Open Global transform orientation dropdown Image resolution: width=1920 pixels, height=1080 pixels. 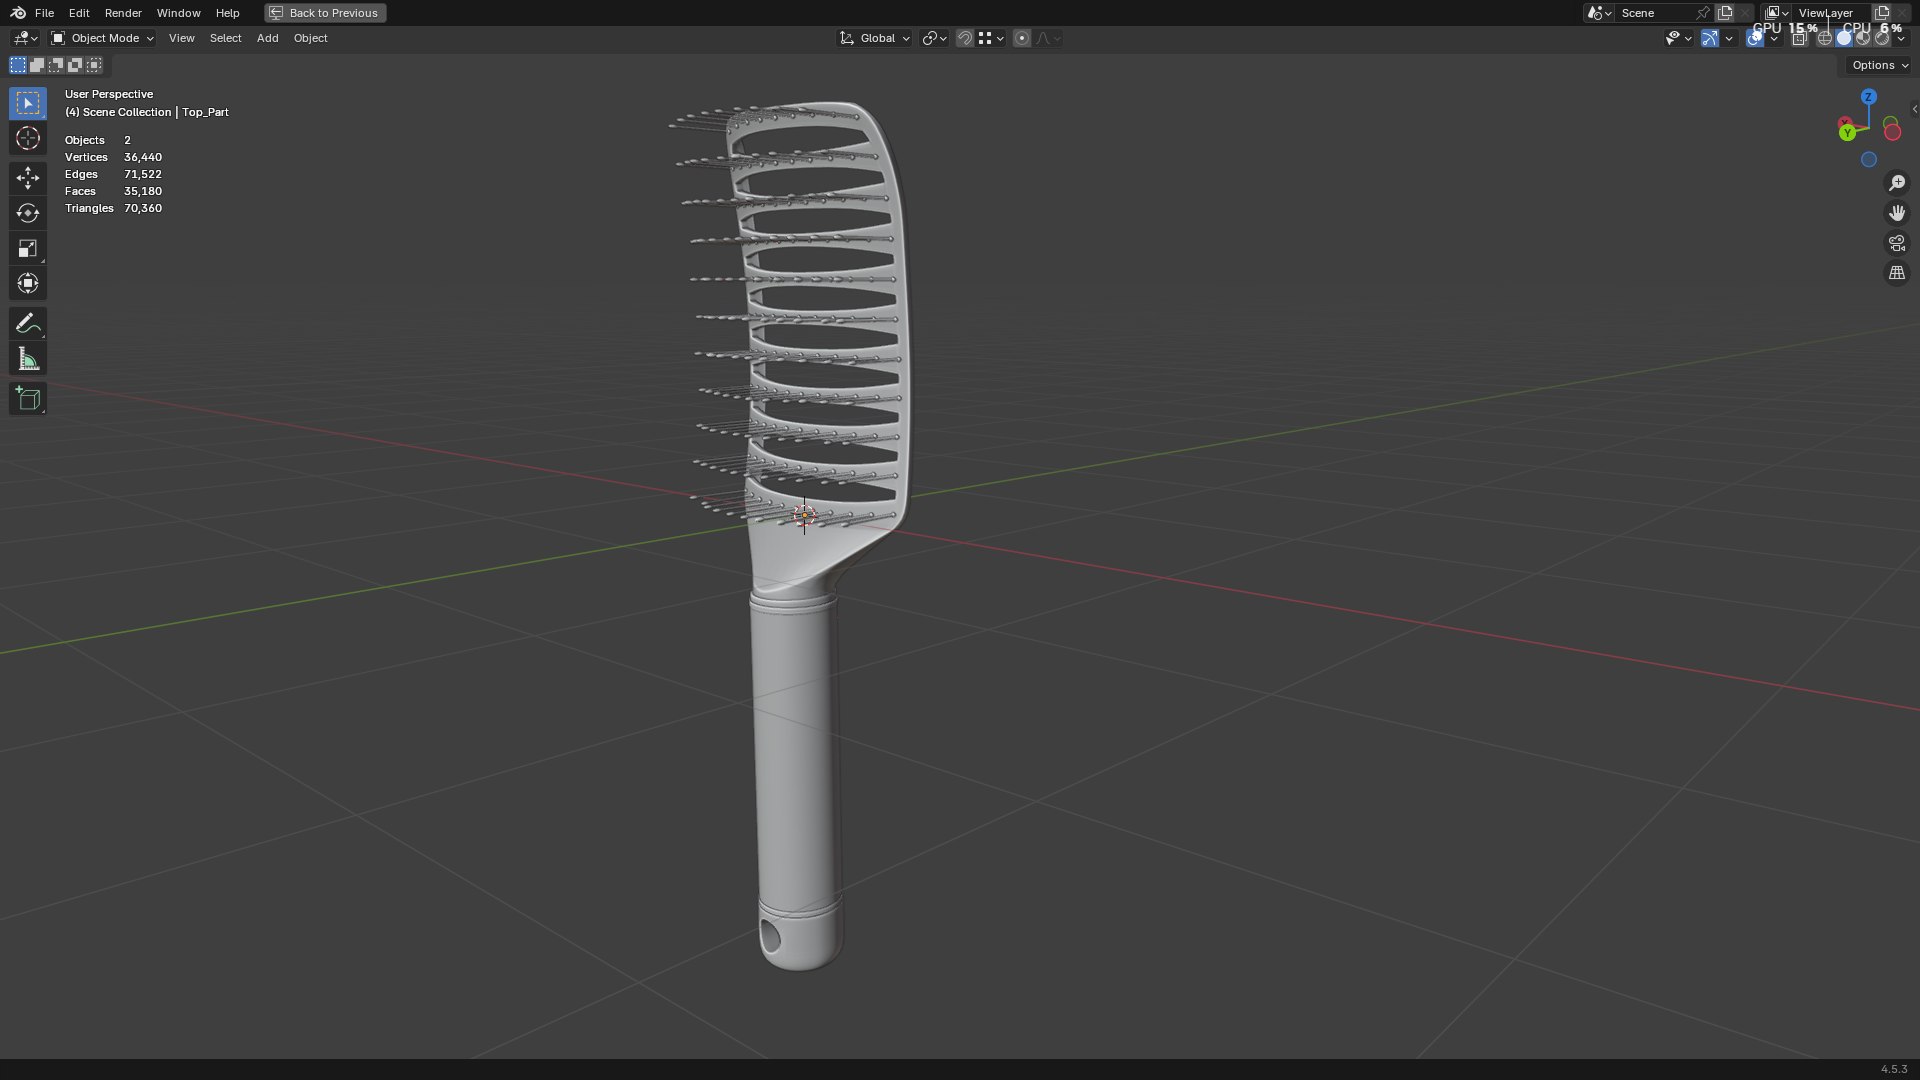(875, 38)
